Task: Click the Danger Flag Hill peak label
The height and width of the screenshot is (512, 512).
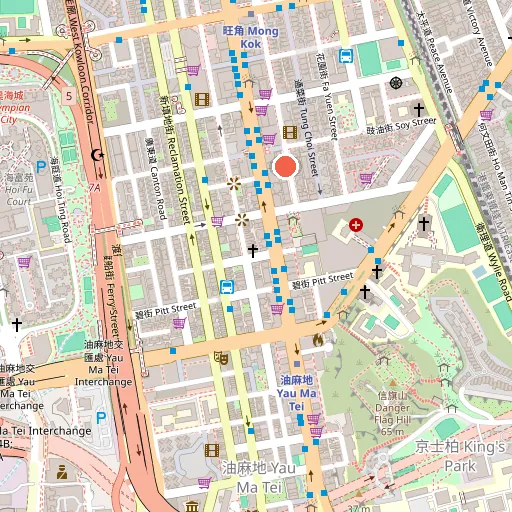Action: (x=392, y=413)
